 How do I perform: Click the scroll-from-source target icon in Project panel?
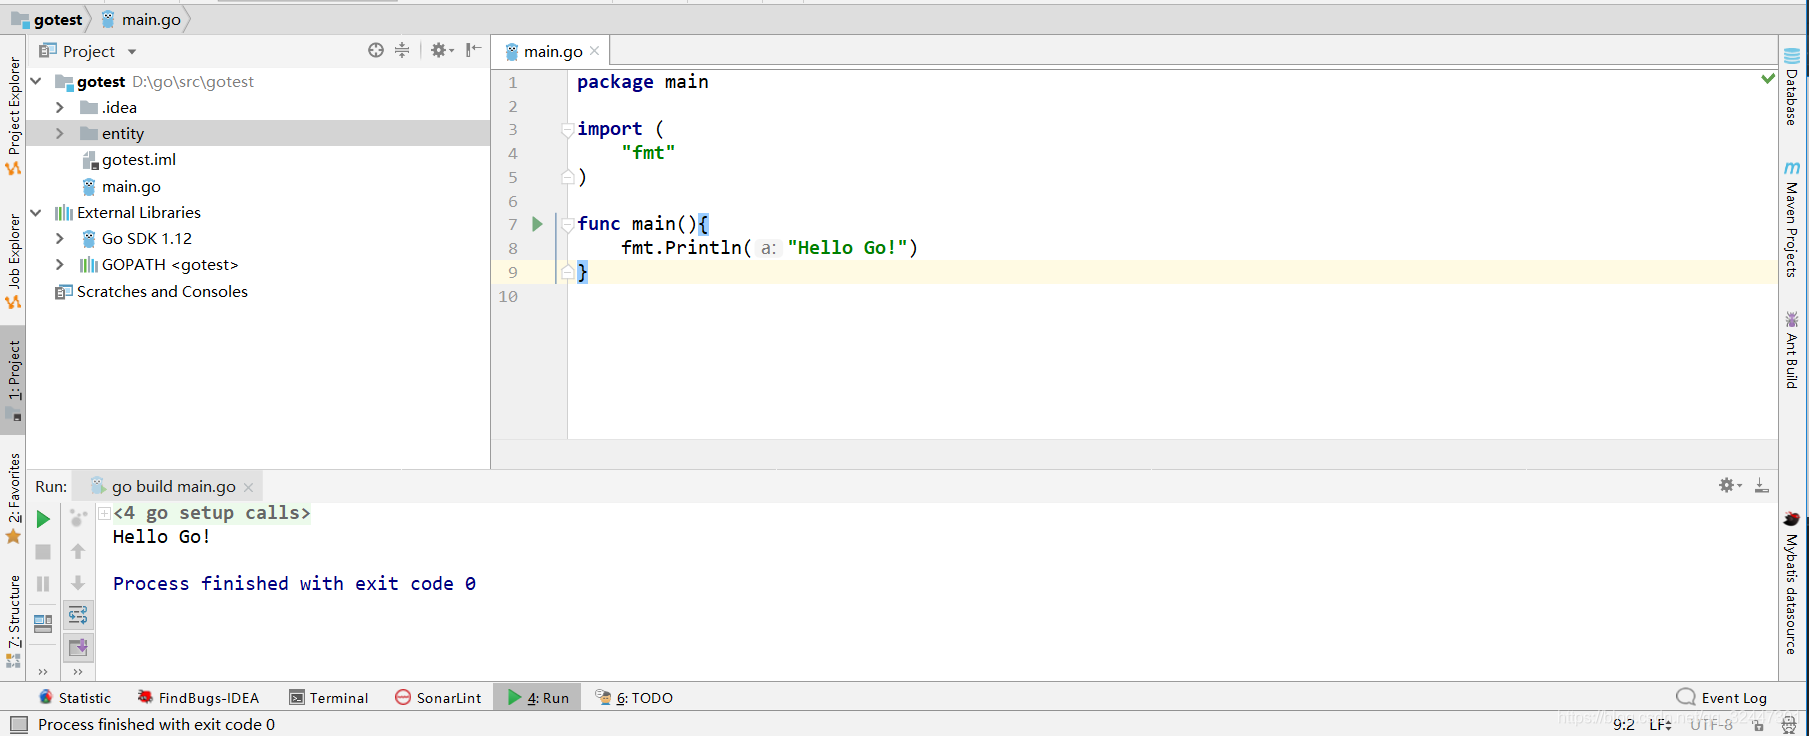click(x=376, y=50)
